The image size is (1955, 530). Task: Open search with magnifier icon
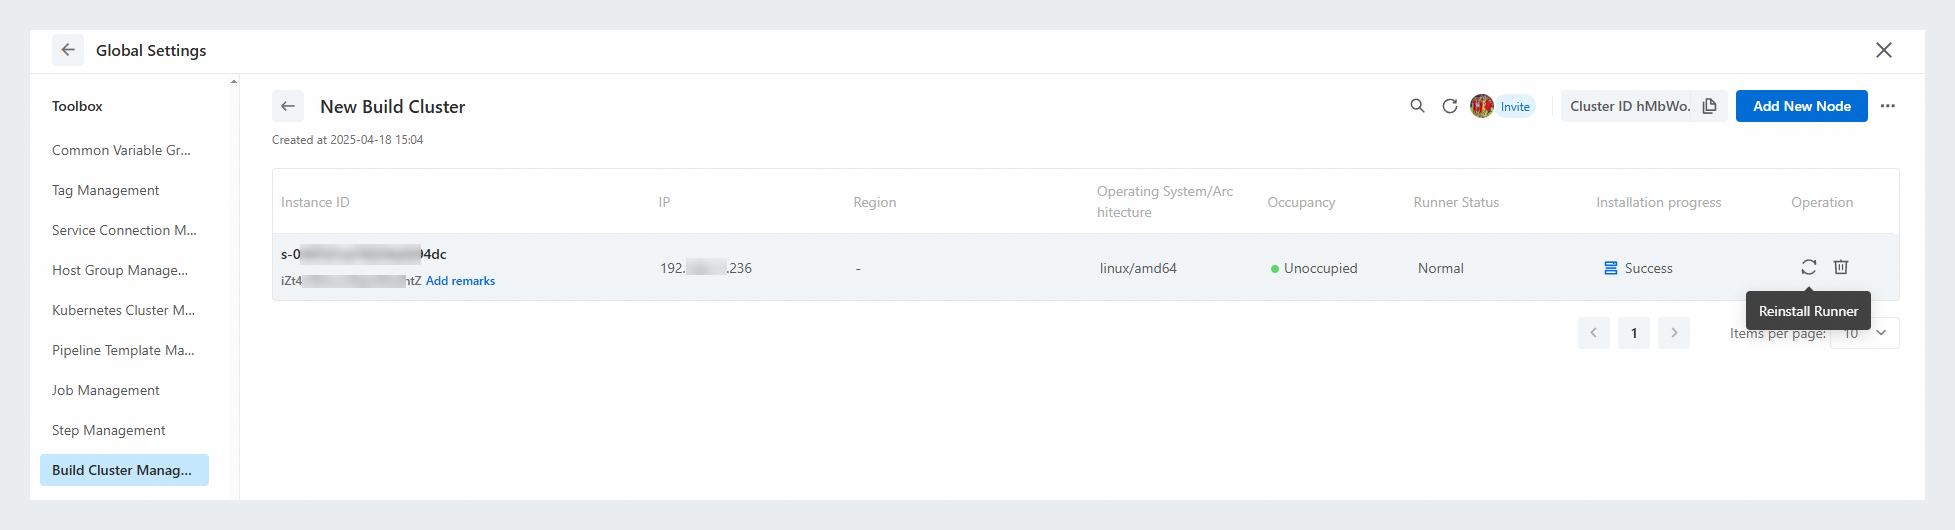click(x=1417, y=106)
